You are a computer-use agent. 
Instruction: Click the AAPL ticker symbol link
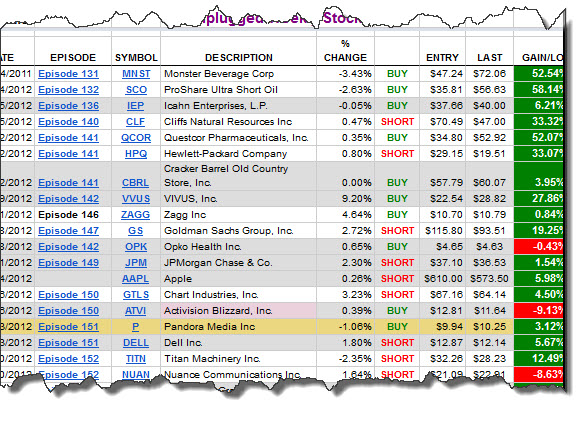coord(136,279)
